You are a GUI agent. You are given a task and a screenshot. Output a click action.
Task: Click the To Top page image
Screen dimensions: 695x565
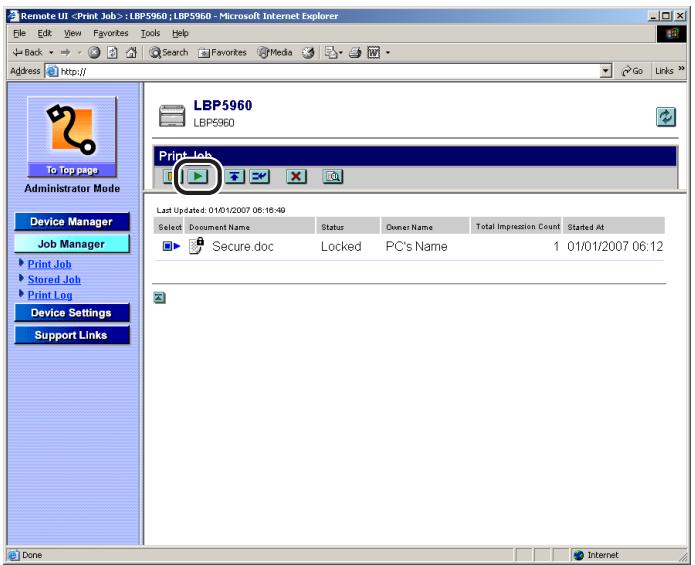pyautogui.click(x=72, y=136)
